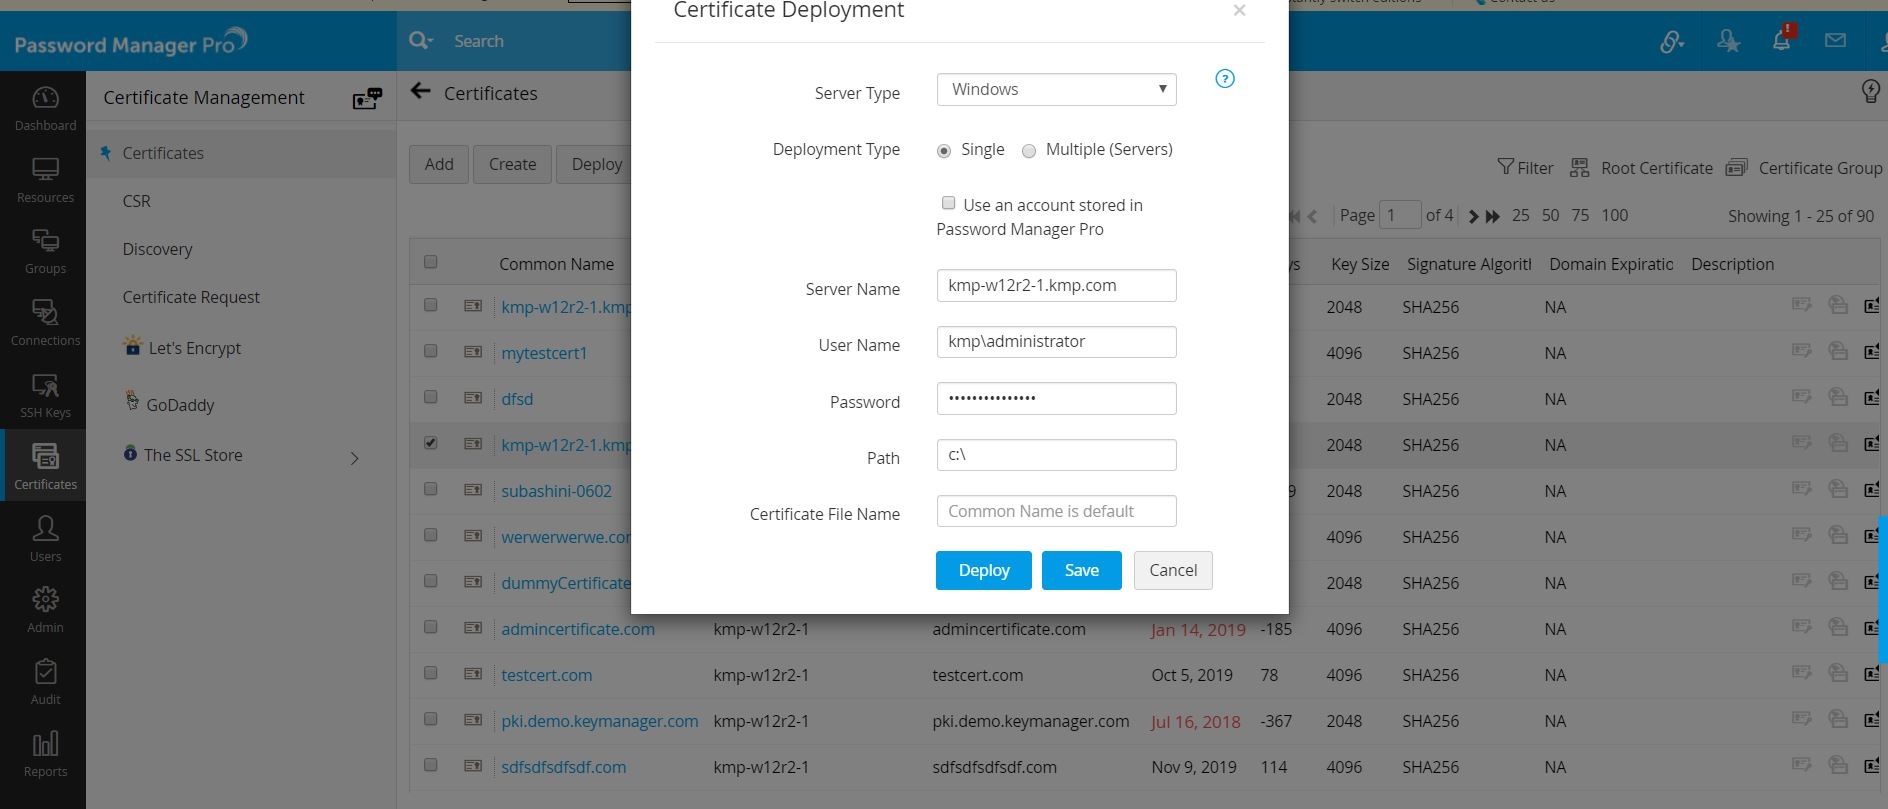The height and width of the screenshot is (809, 1888).
Task: Click the user star icon in header
Action: [x=1728, y=41]
